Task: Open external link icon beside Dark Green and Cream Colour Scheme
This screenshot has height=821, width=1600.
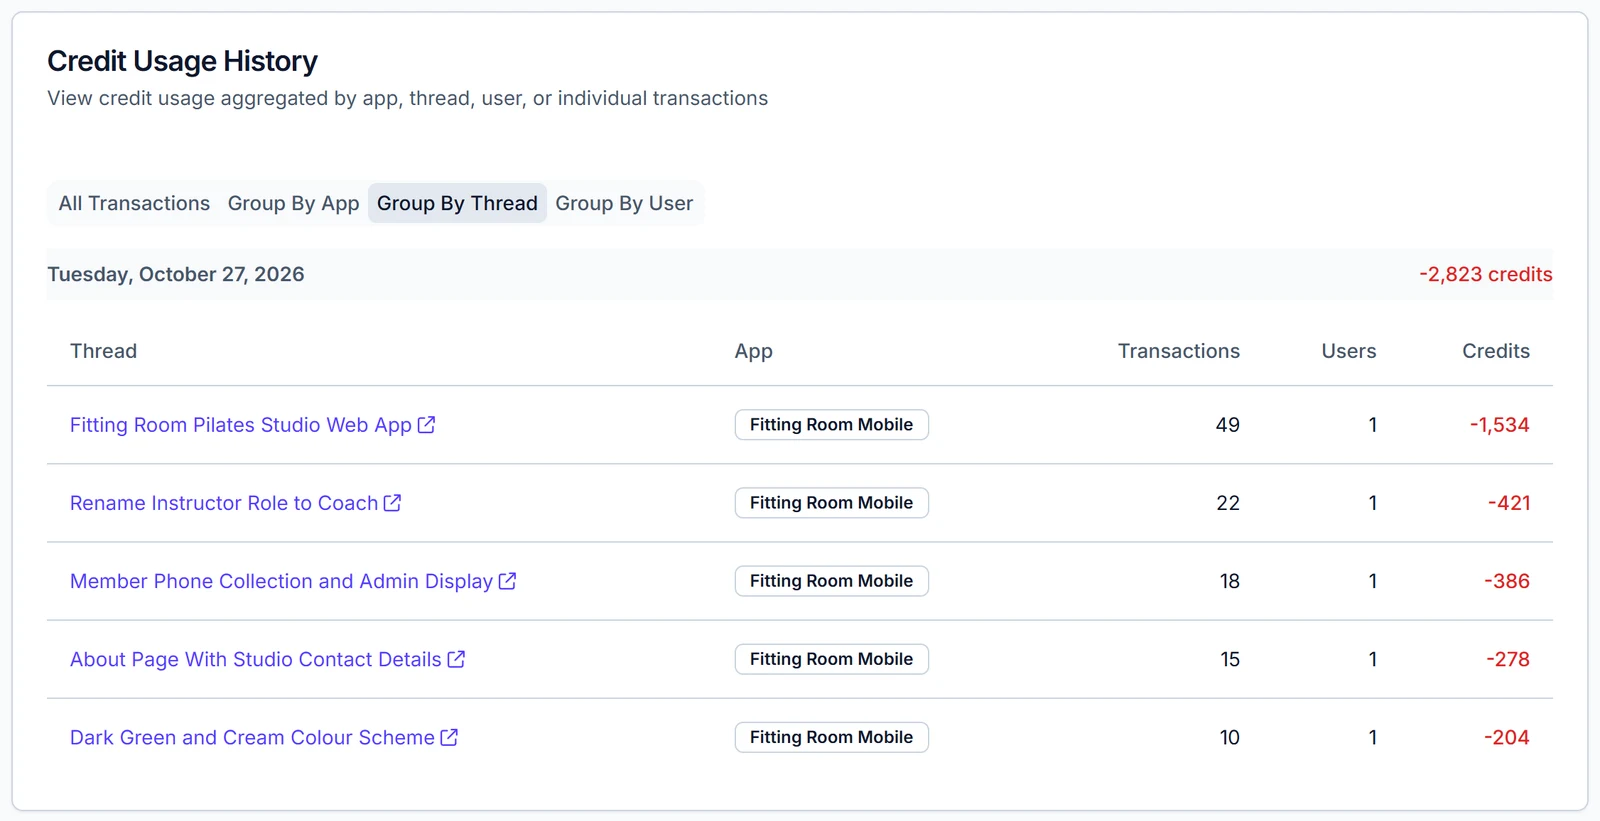Action: 449,737
